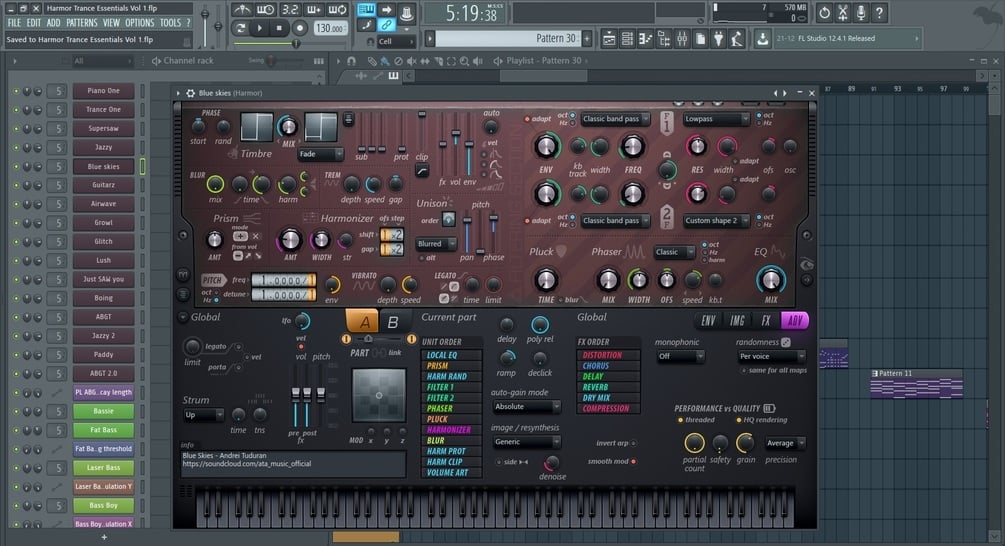Viewport: 1005px width, 546px height.
Task: Open the Mixer view icon
Action: 682,39
